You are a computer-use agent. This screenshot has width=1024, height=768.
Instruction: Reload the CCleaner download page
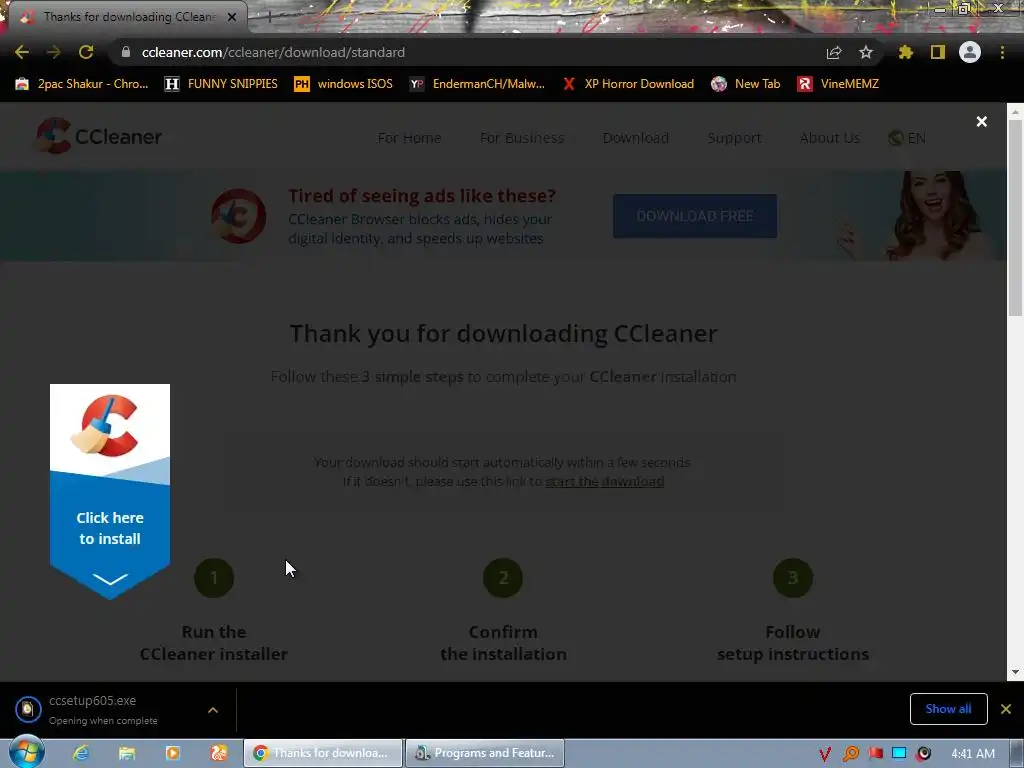click(86, 52)
